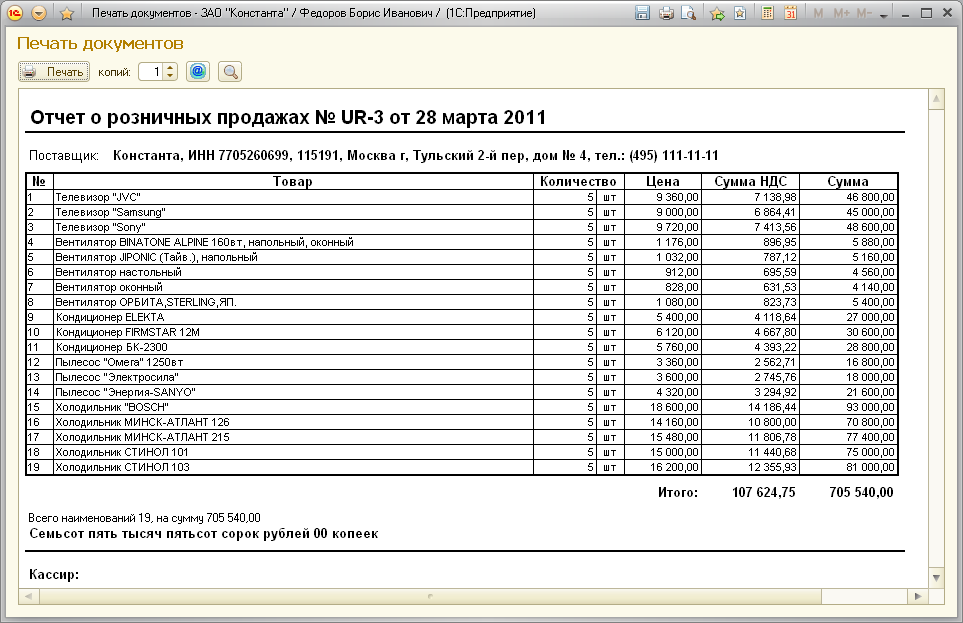Click the Цена column header
Screen dimensions: 963x623
663,181
